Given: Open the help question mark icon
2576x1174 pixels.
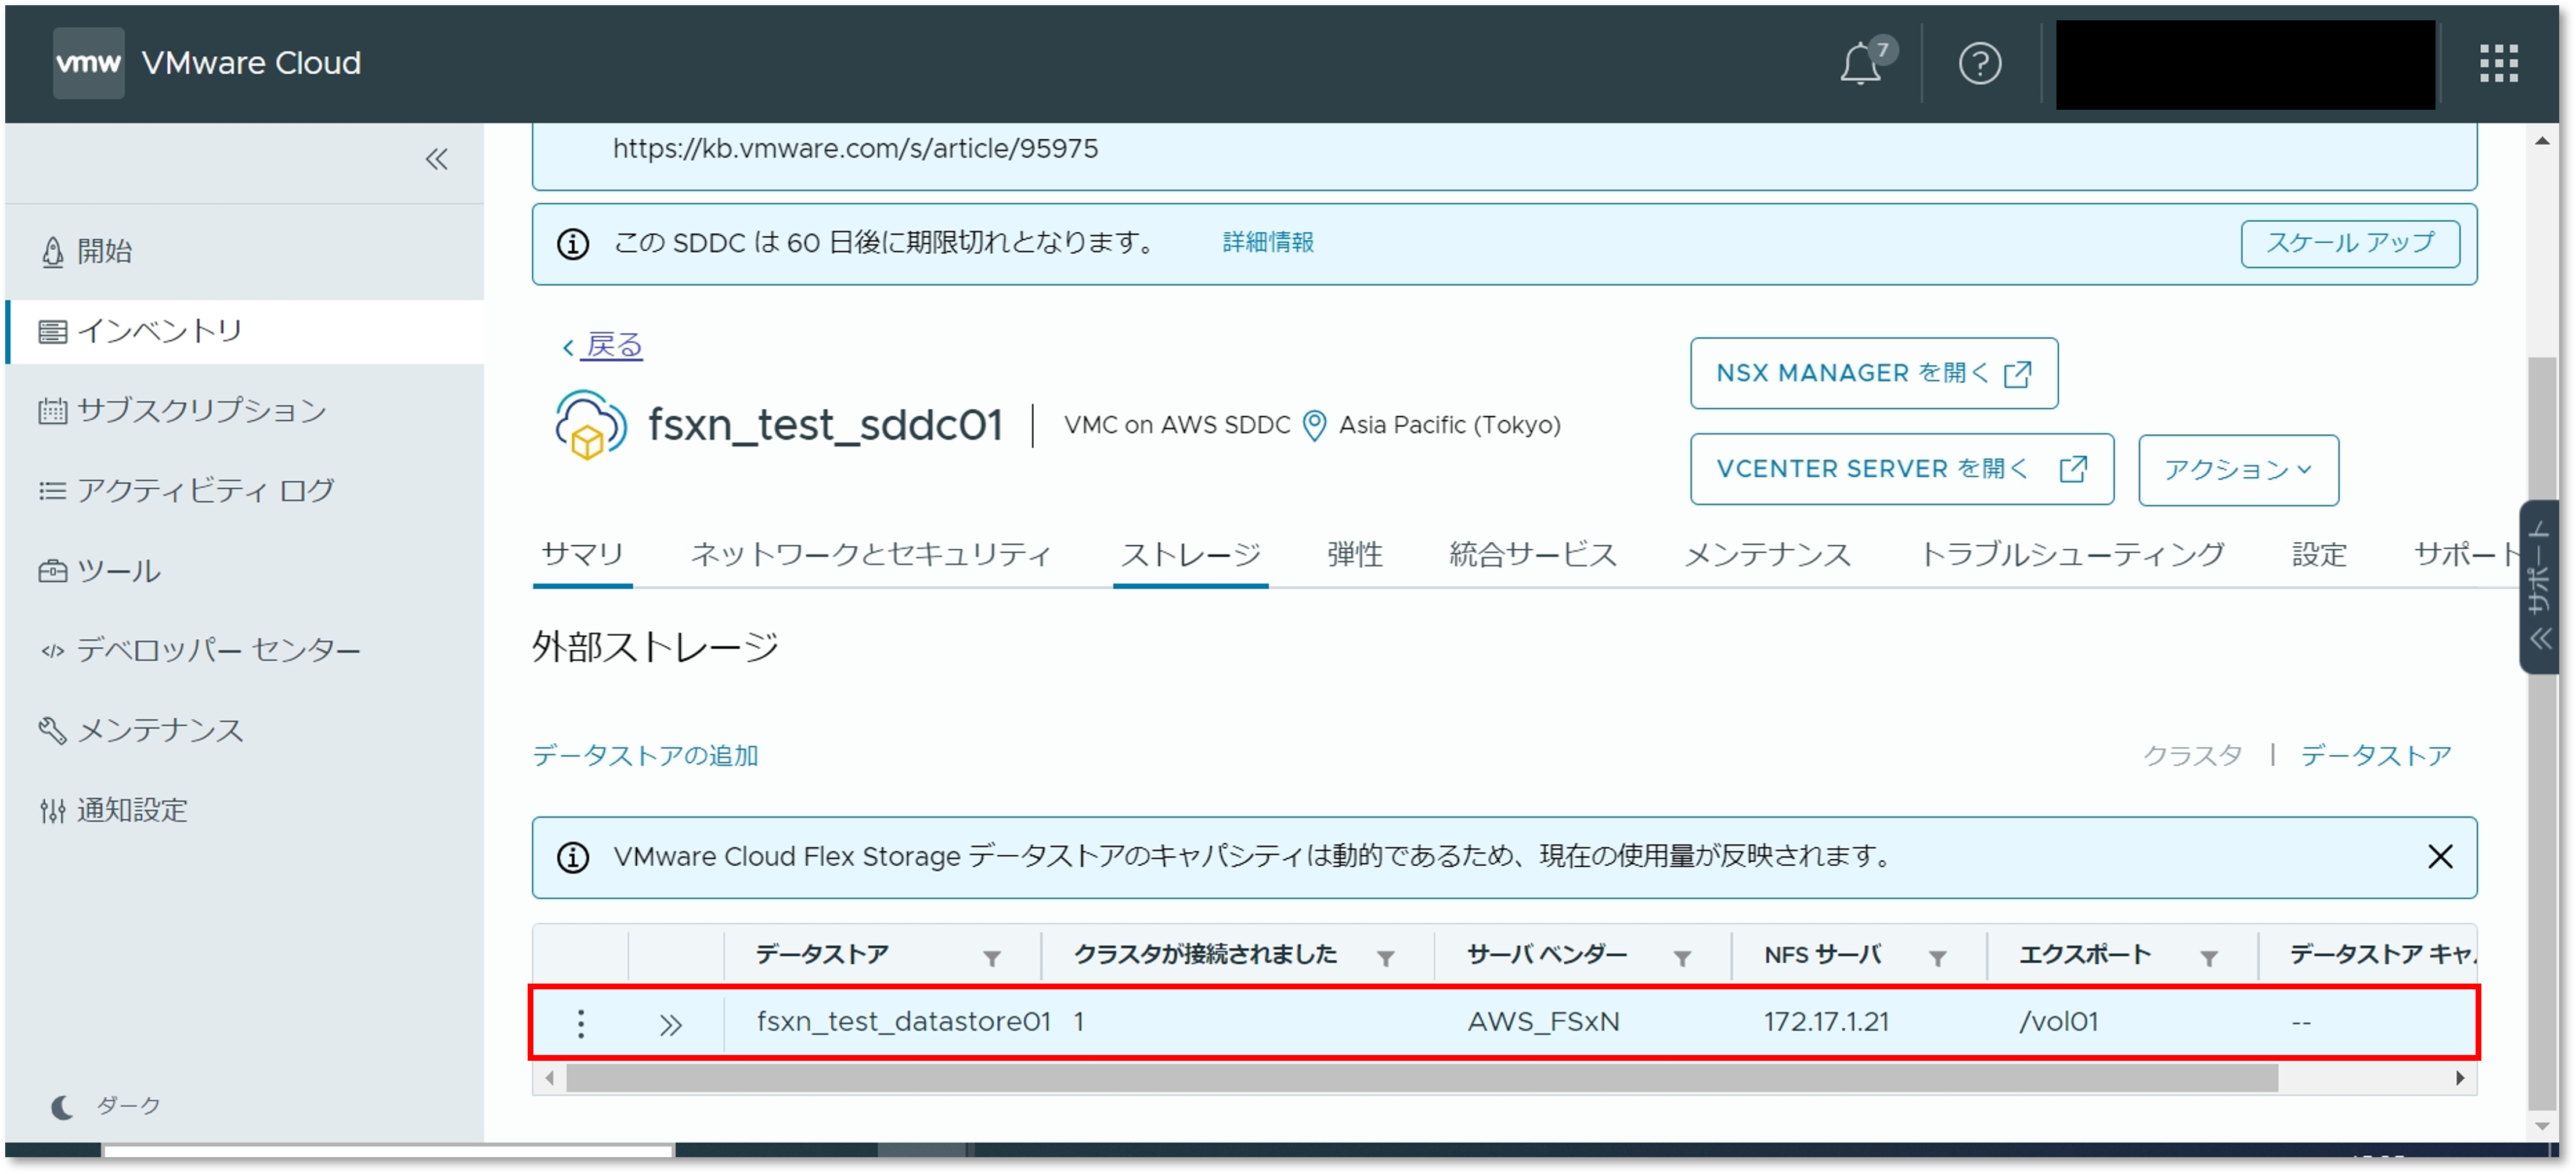Looking at the screenshot, I should click(1980, 64).
